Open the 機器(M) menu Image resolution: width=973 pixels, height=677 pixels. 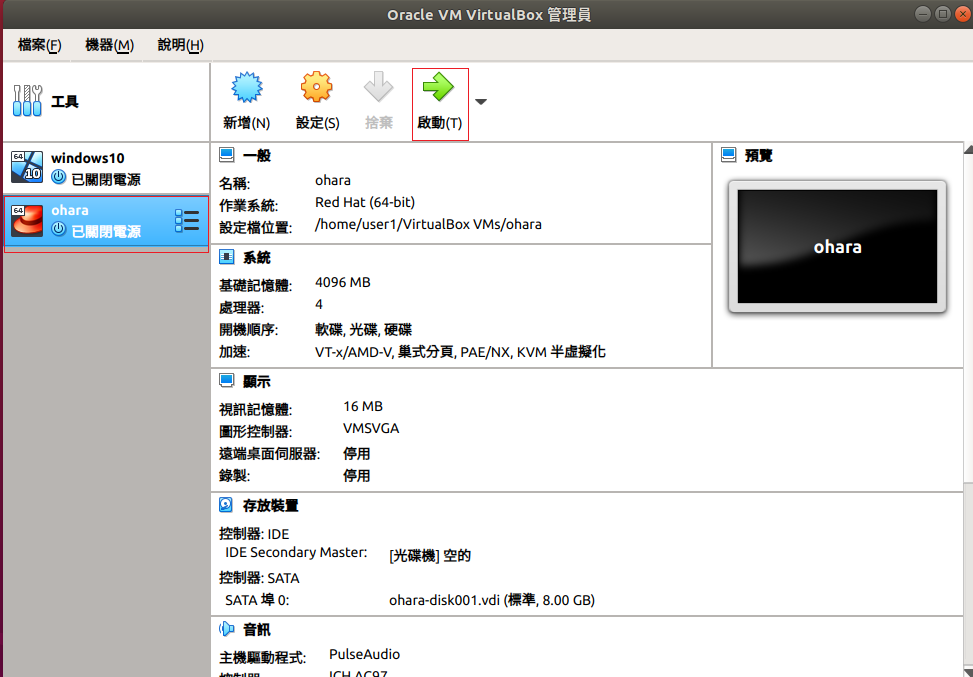109,45
